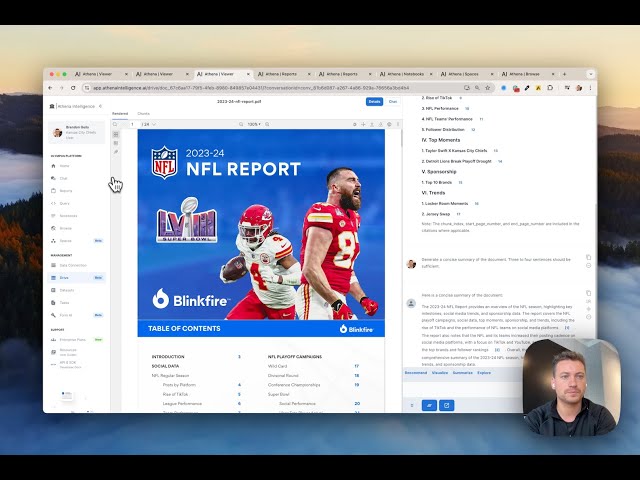Screen dimensions: 640x480
Task: Open the browser tab search dropdown
Action: (590, 74)
